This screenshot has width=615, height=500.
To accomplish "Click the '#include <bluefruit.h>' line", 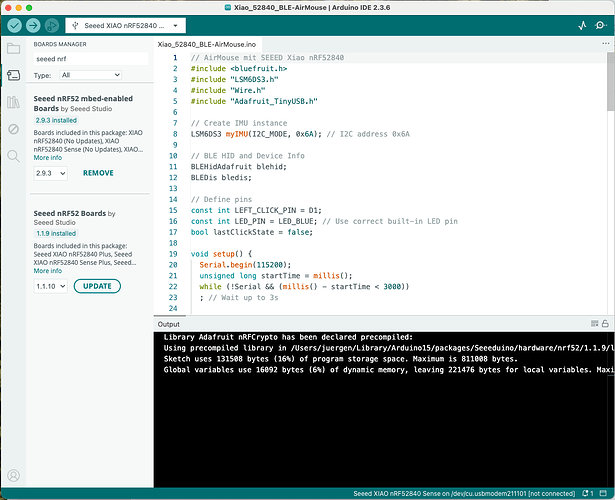I will (x=239, y=69).
